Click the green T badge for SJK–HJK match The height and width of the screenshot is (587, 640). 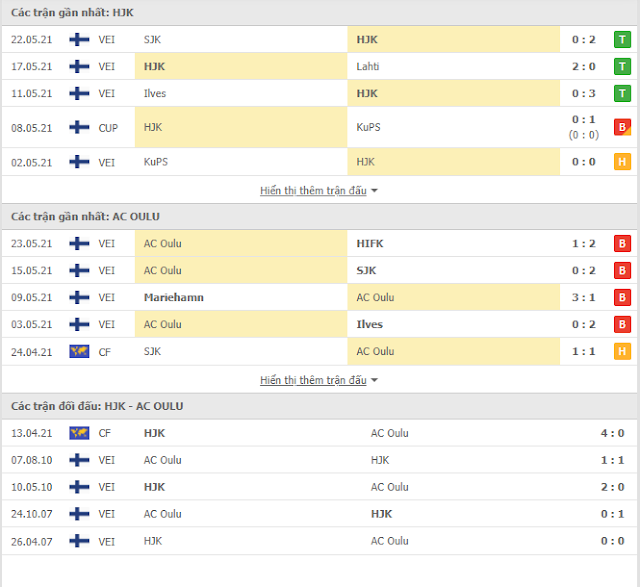(622, 40)
